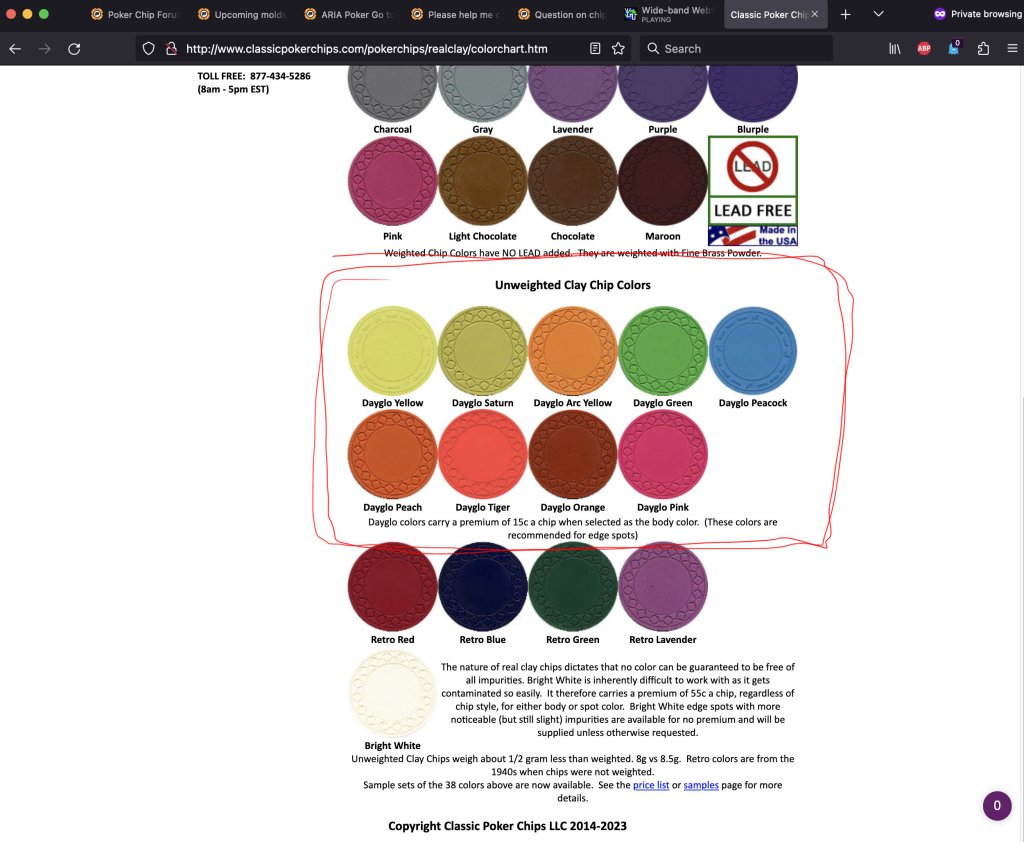Open the samples page link

pos(701,785)
